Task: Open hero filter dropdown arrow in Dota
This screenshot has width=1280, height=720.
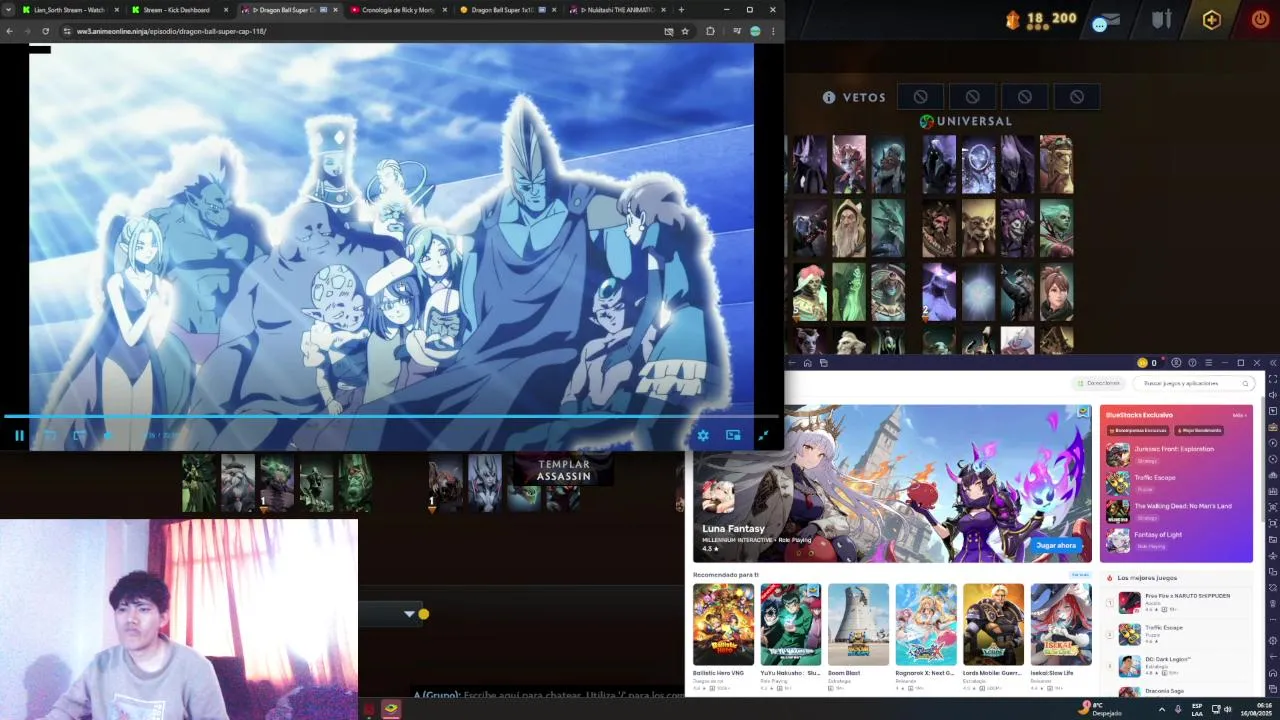Action: (x=409, y=614)
